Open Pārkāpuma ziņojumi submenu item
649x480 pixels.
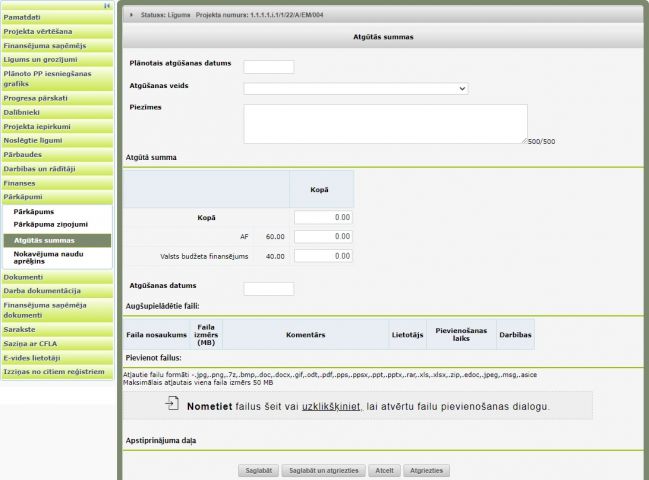click(x=51, y=225)
